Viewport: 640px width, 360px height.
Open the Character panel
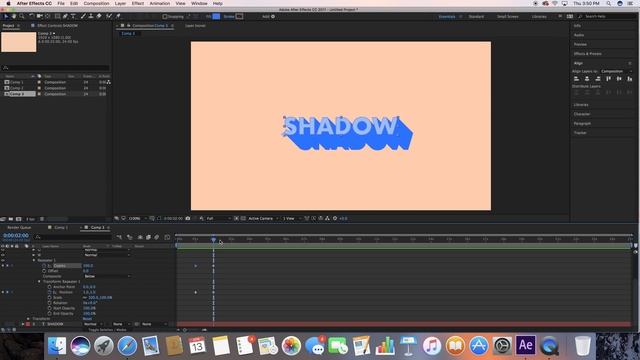(x=582, y=114)
